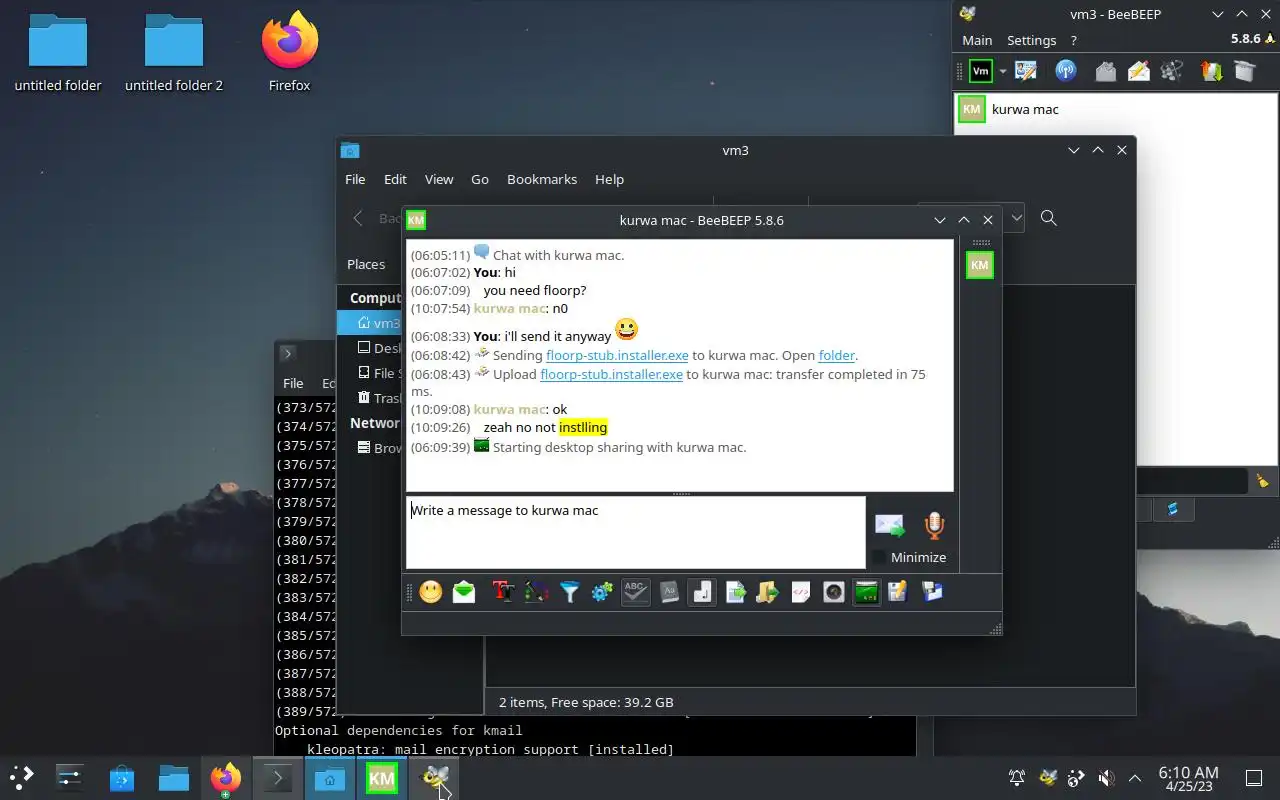Click the funnel filter icon in chat toolbar
1280x800 pixels.
(x=569, y=592)
